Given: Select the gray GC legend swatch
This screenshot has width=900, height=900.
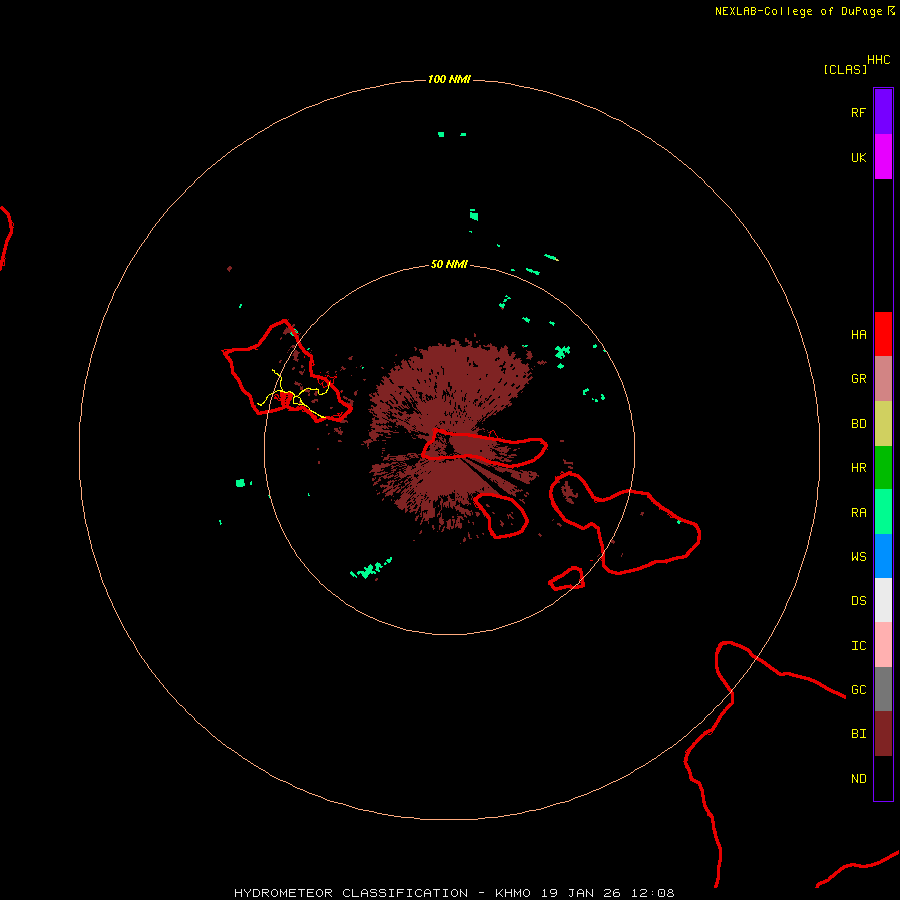Looking at the screenshot, I should 883,689.
